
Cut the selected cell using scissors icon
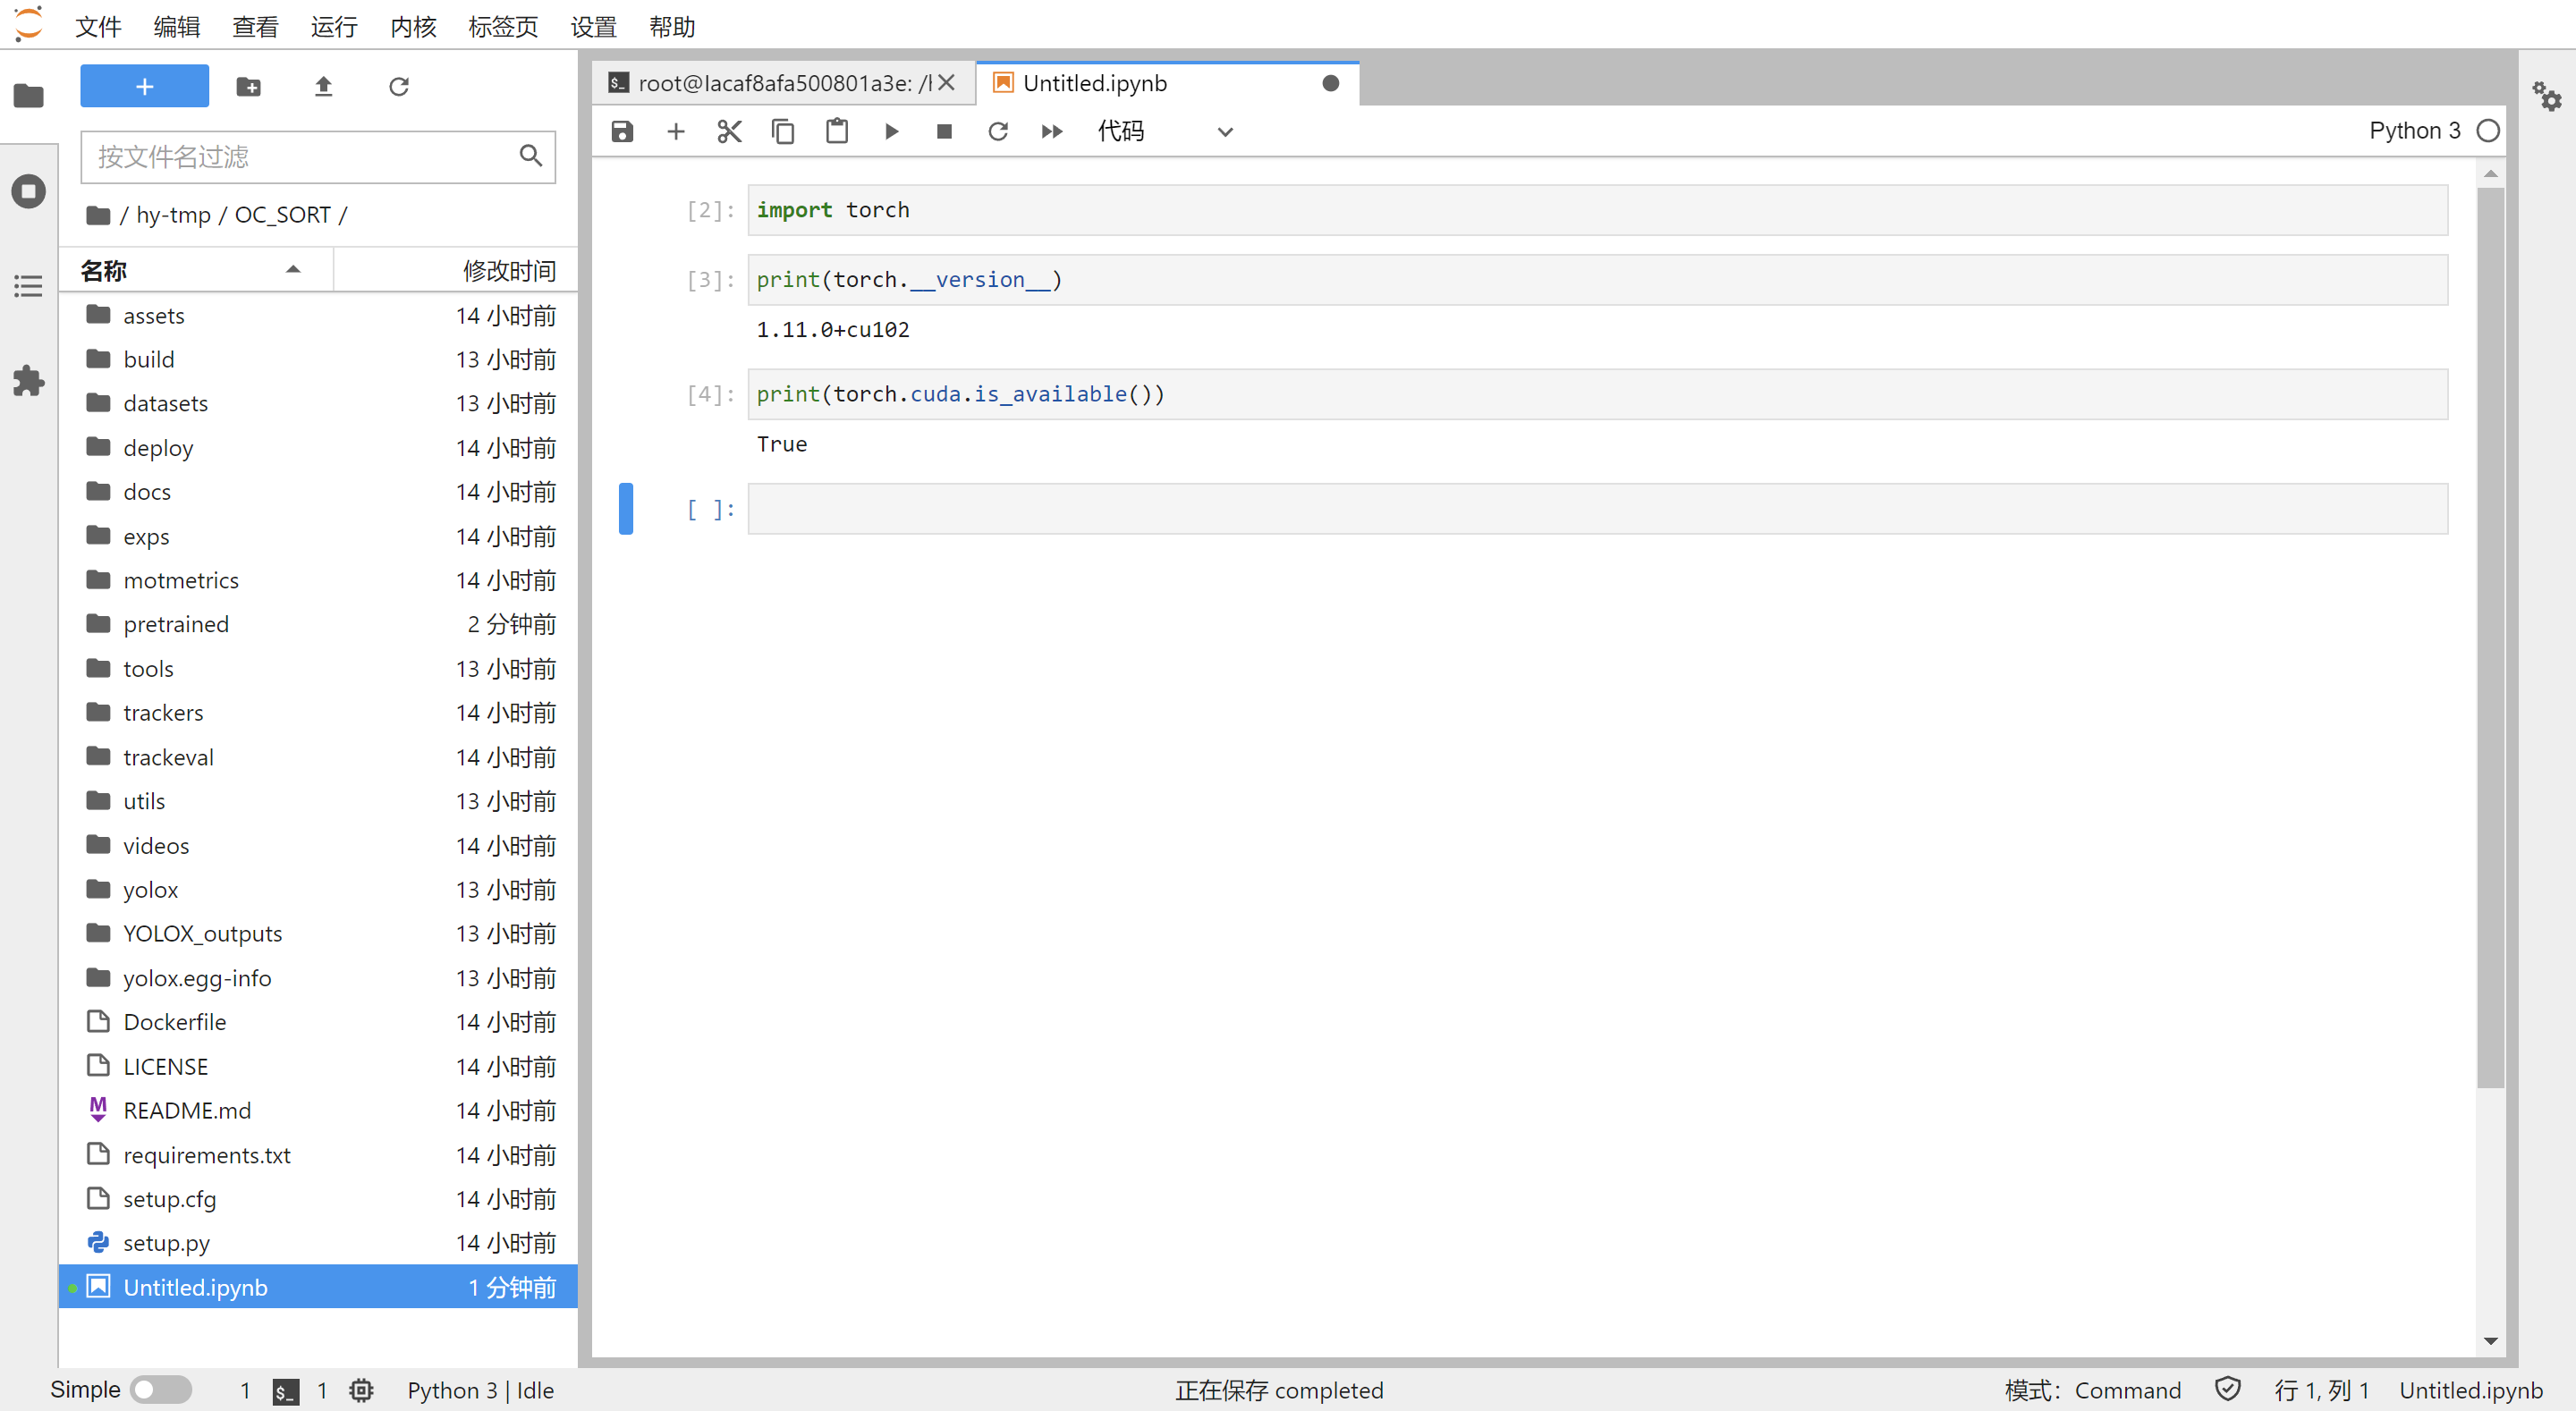click(729, 131)
